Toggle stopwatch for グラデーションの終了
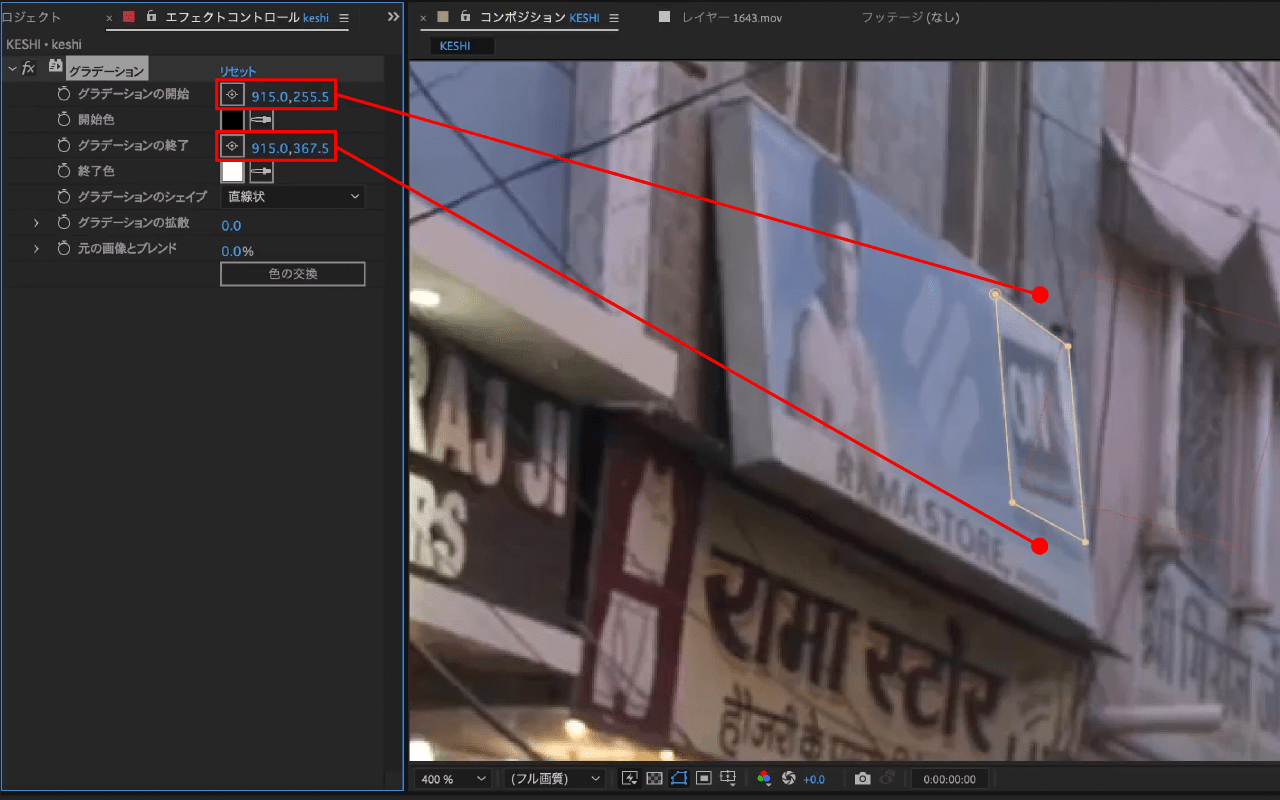This screenshot has height=800, width=1280. pyautogui.click(x=64, y=146)
